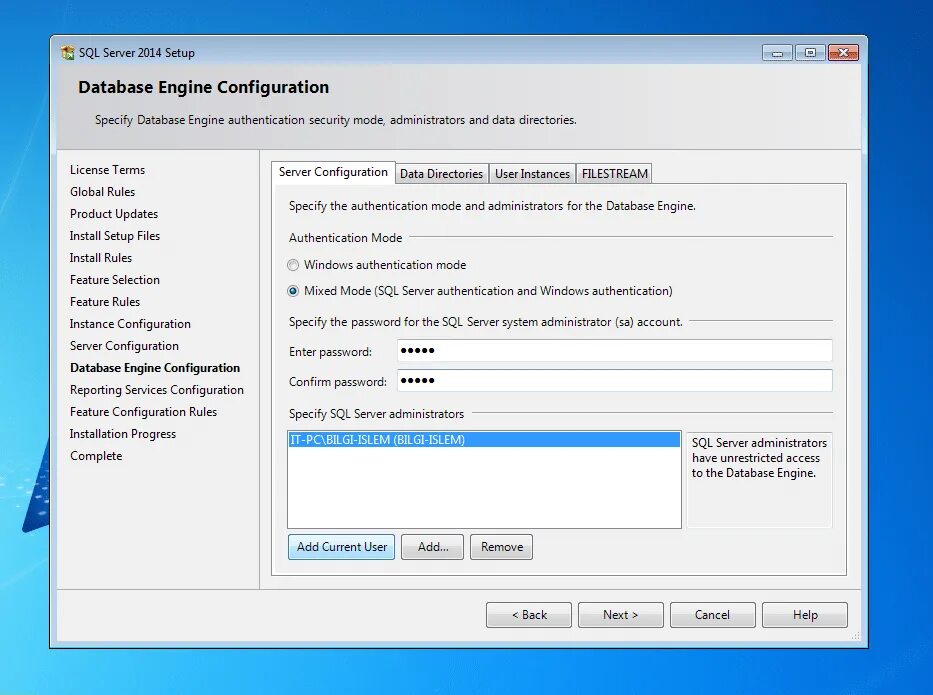
Task: Click Product Updates in the step list
Action: 114,214
